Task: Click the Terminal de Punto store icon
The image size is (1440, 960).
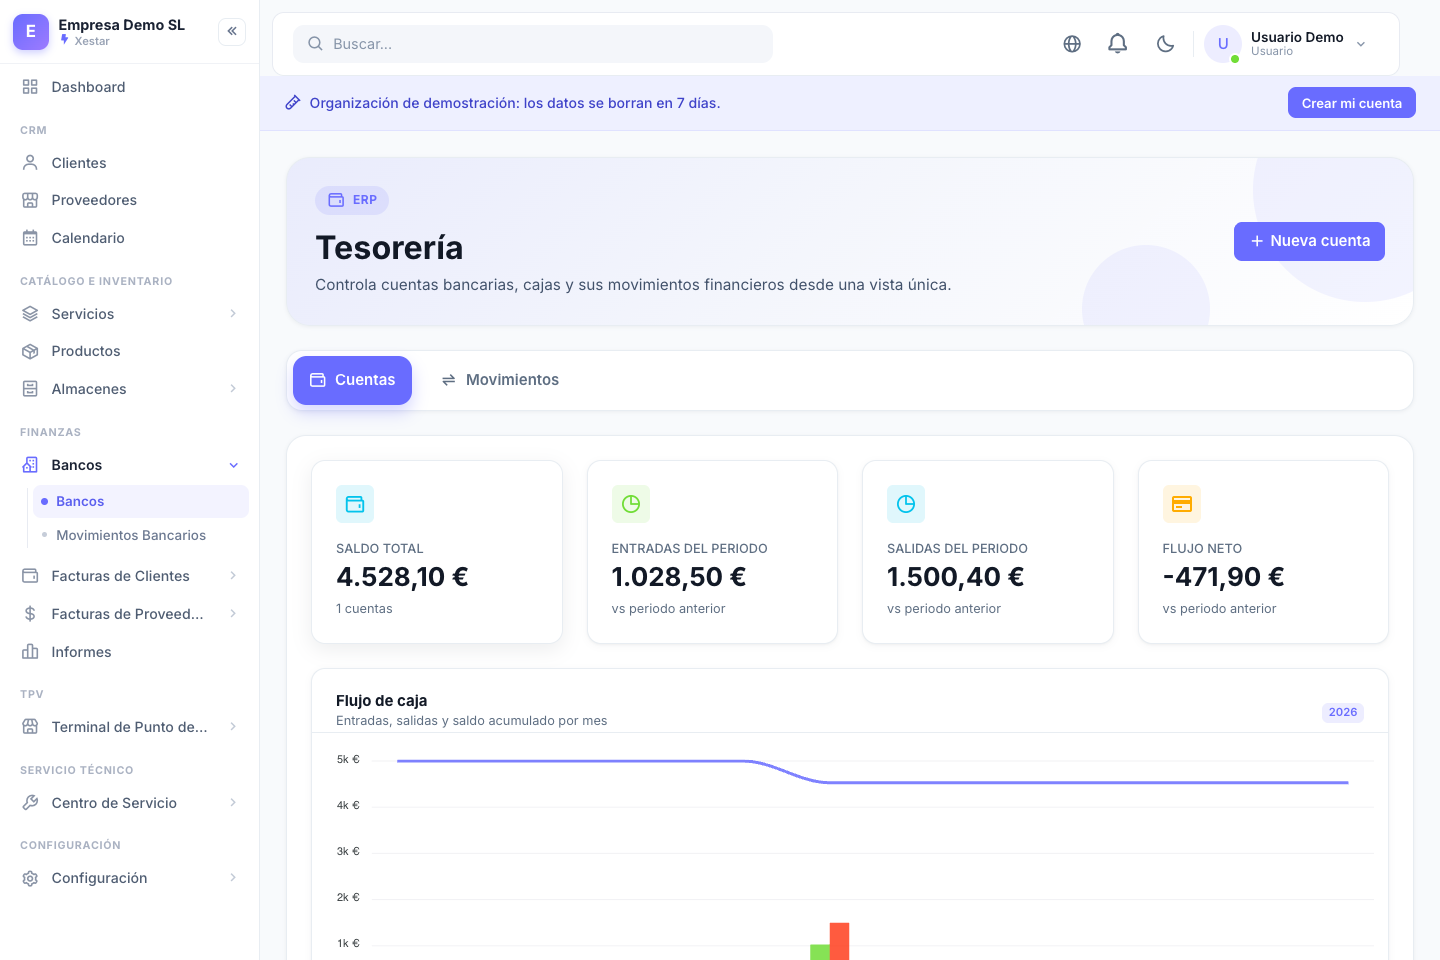Action: (x=30, y=727)
